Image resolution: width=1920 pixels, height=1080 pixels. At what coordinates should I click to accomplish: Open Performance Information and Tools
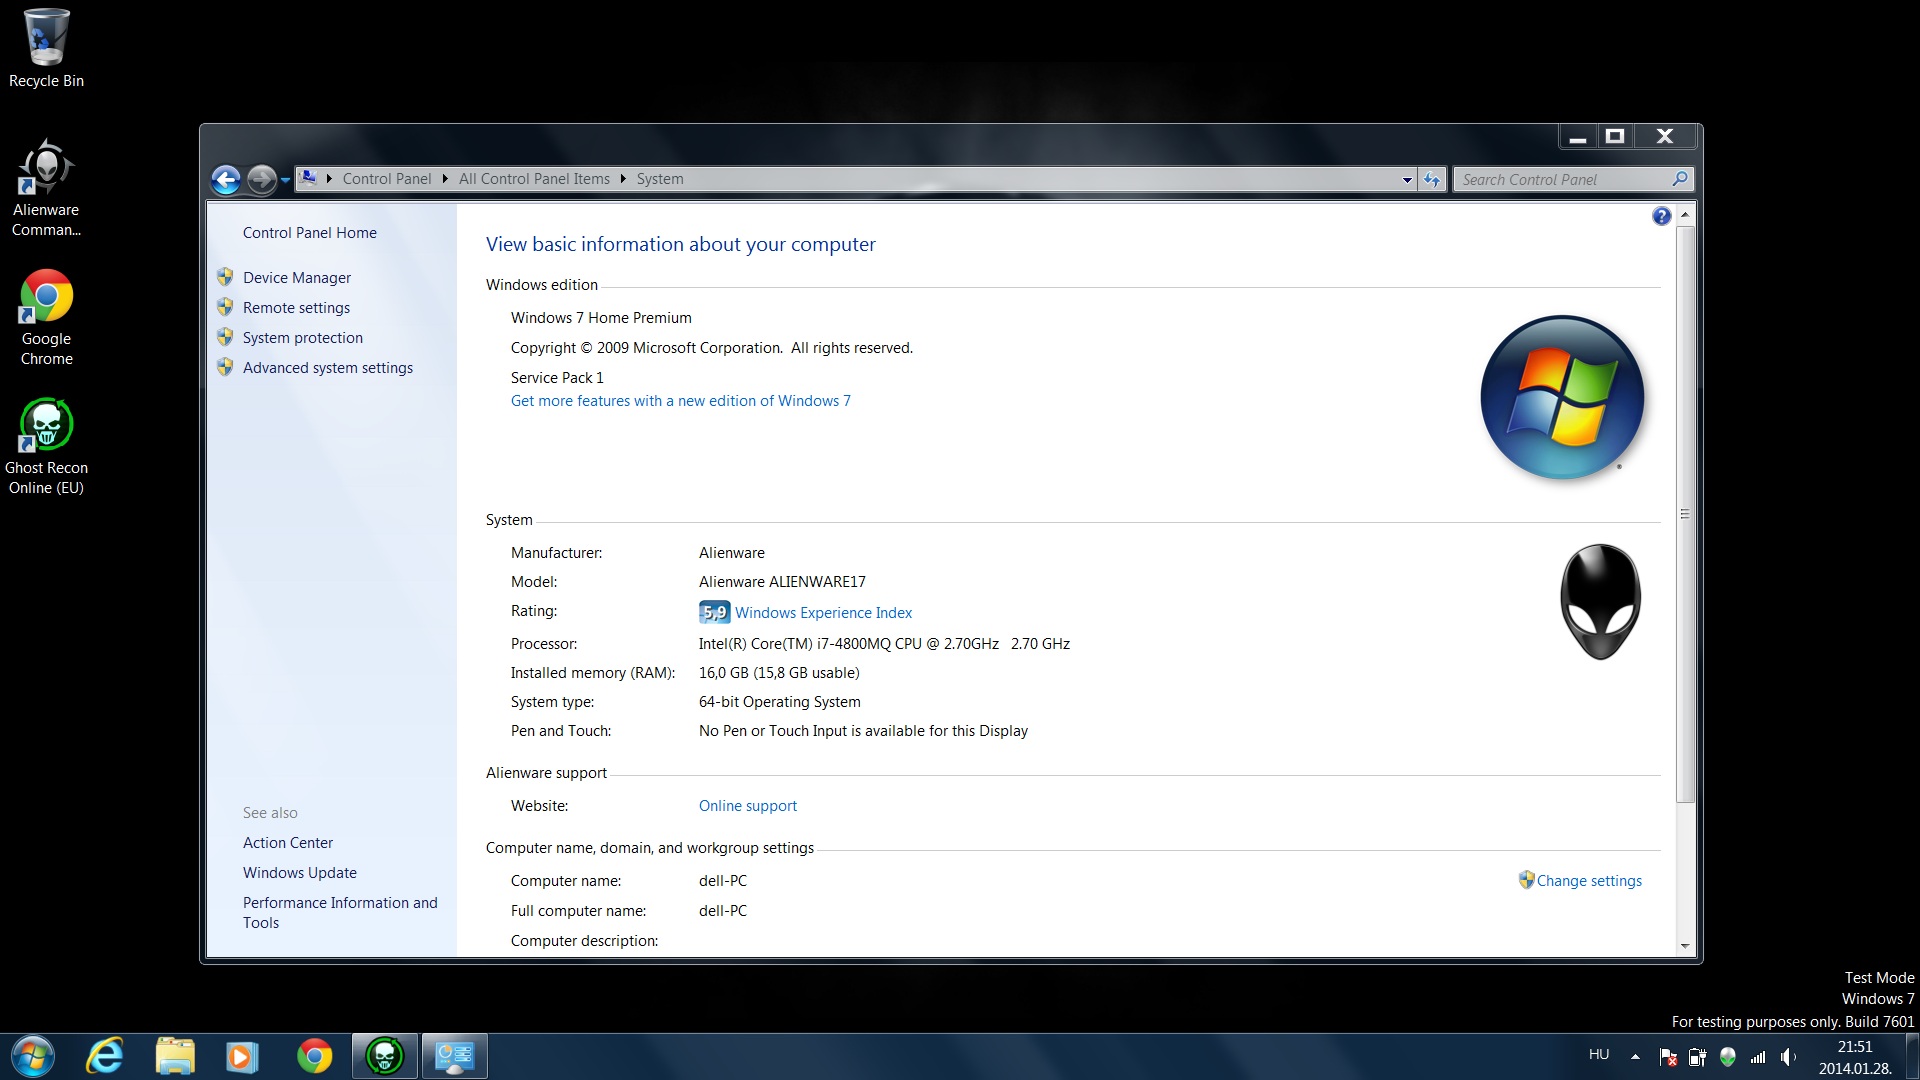pos(340,913)
